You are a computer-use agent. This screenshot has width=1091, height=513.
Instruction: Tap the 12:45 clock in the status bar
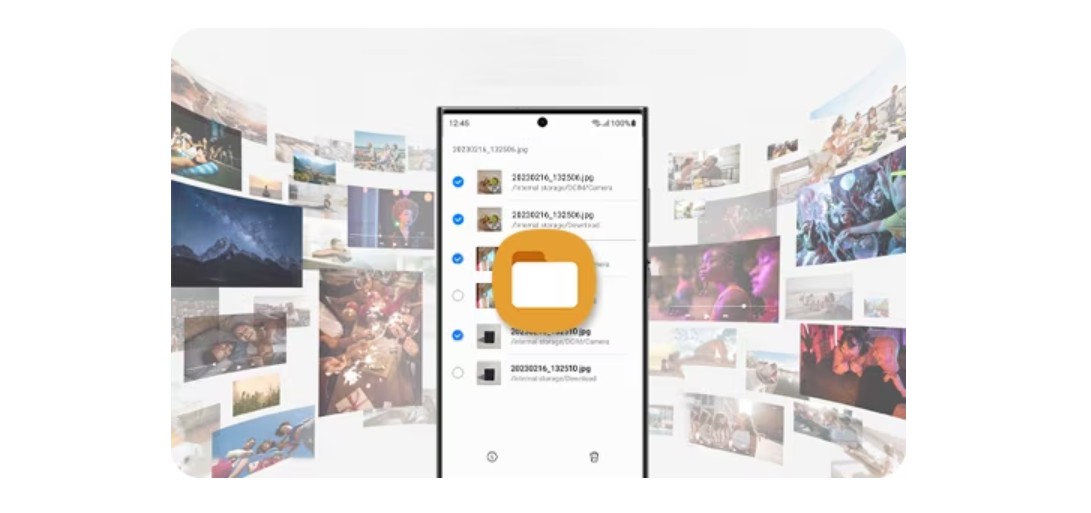[459, 123]
